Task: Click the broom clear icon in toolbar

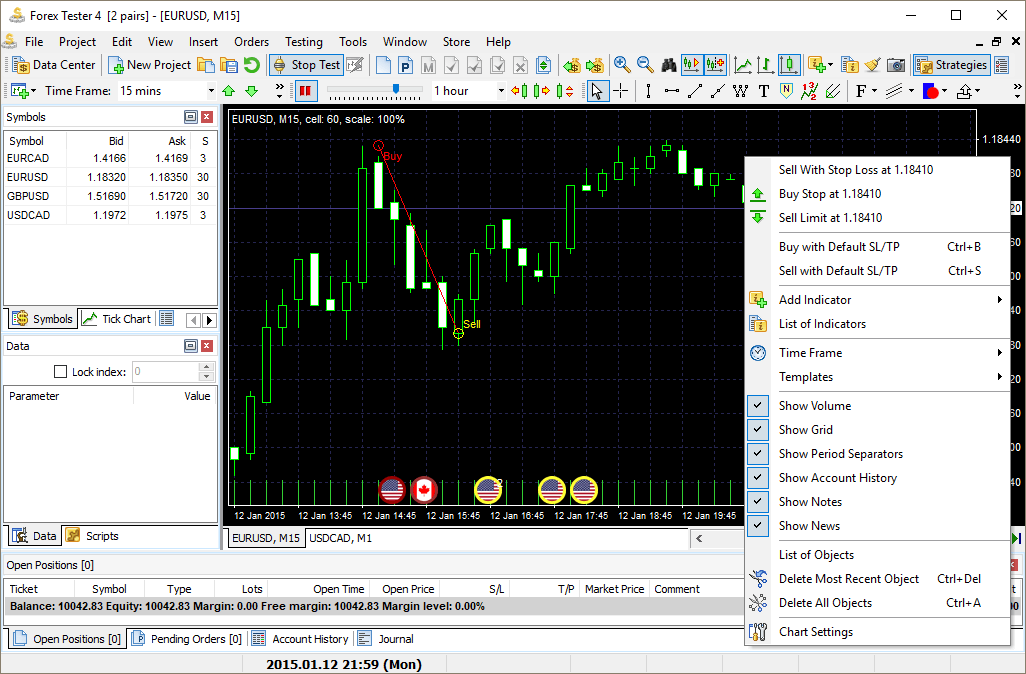Action: (872, 65)
